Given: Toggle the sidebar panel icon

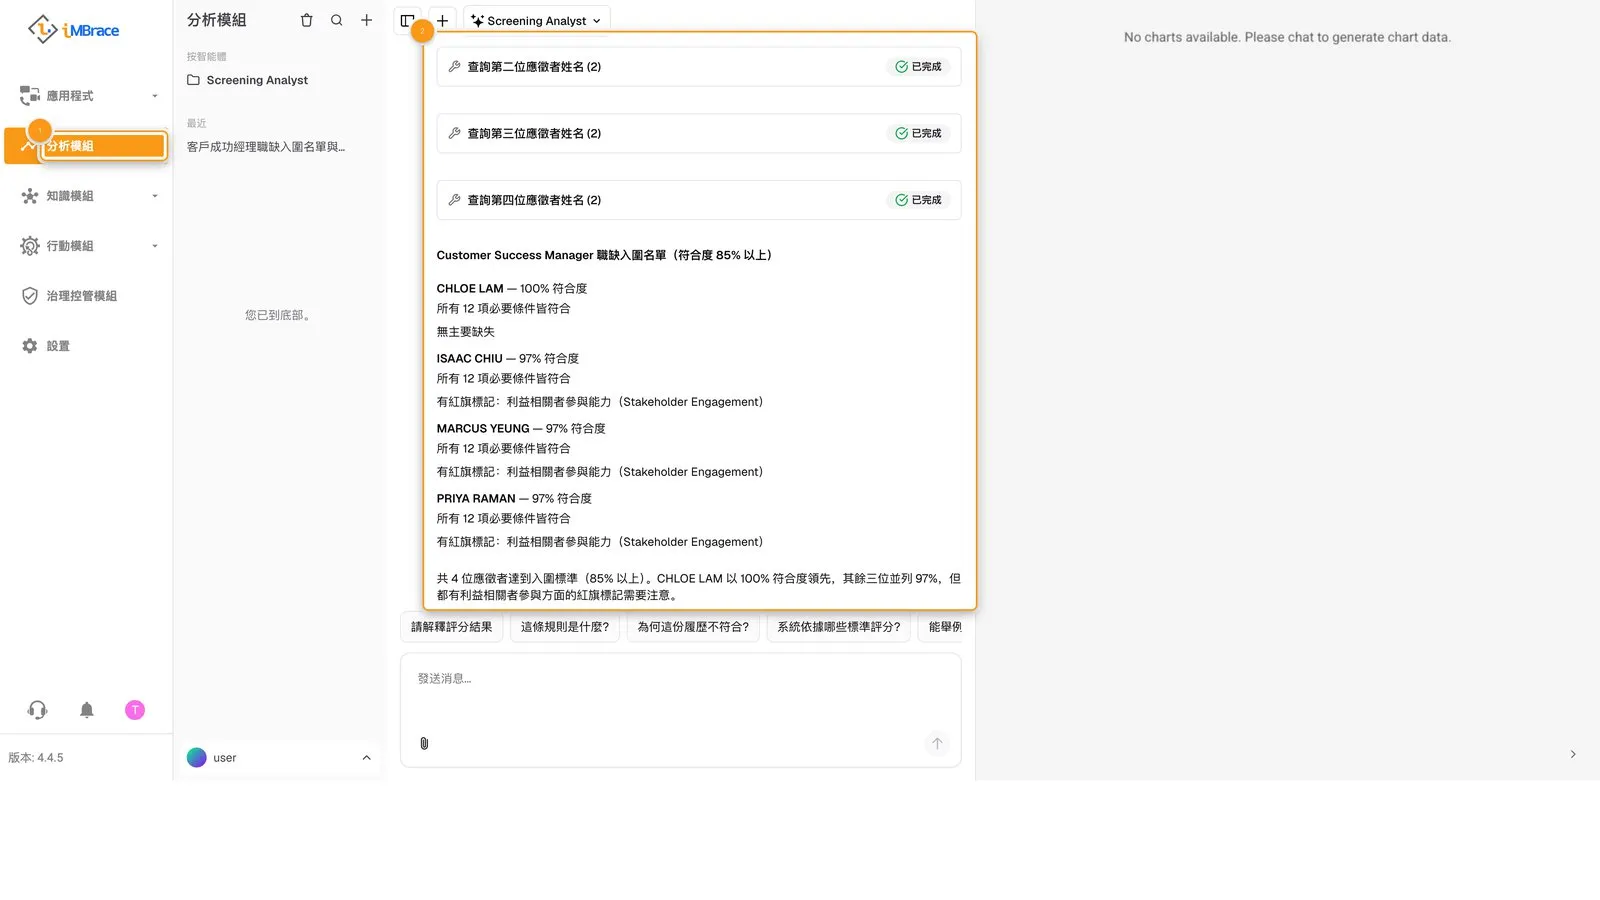Looking at the screenshot, I should click(407, 20).
